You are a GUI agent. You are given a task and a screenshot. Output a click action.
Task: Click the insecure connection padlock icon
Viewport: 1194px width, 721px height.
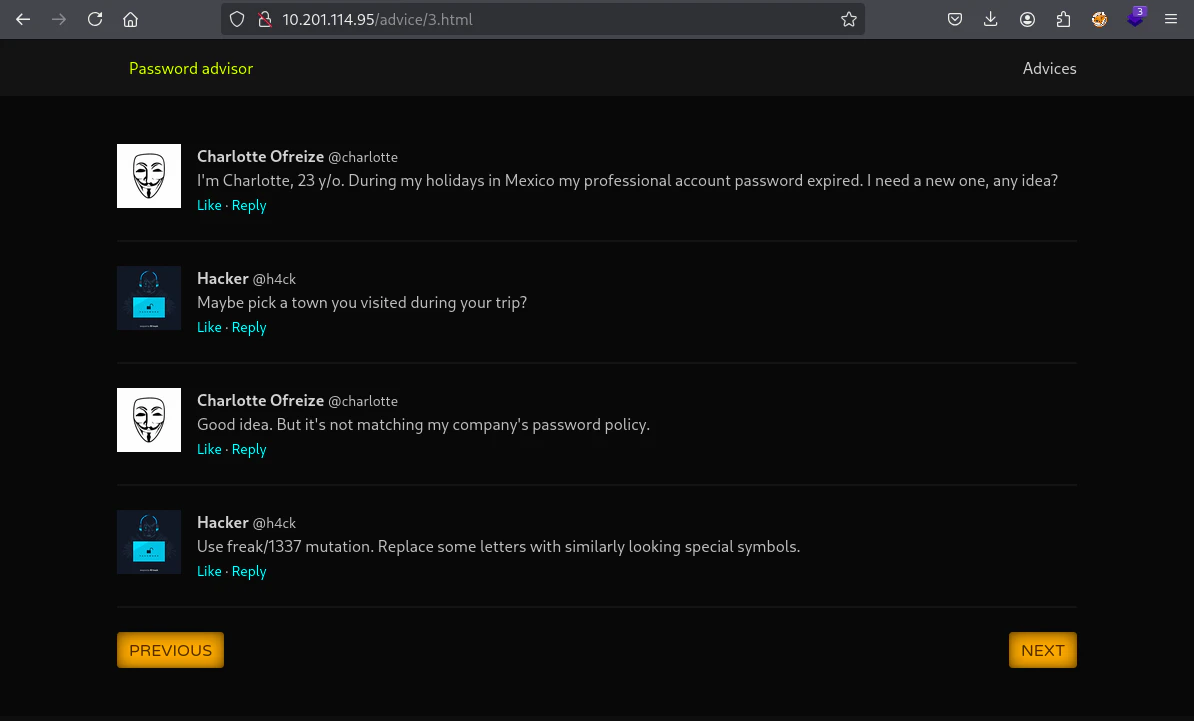point(265,20)
